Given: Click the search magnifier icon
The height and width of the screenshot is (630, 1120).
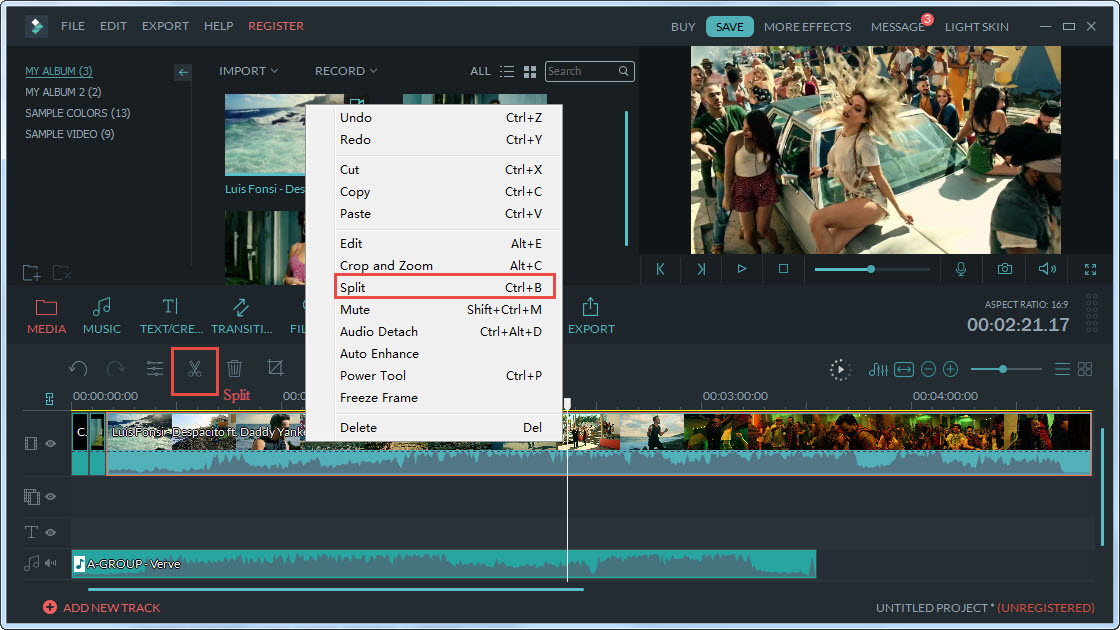Looking at the screenshot, I should (624, 71).
